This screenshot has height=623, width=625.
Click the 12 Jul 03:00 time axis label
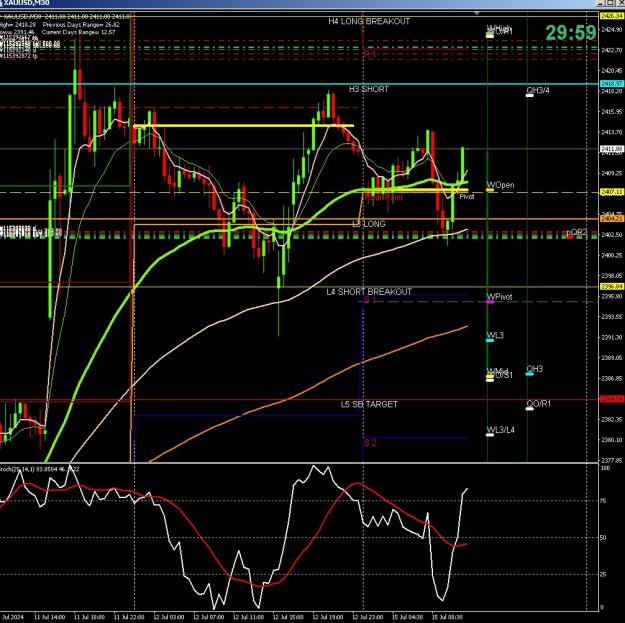click(x=169, y=617)
